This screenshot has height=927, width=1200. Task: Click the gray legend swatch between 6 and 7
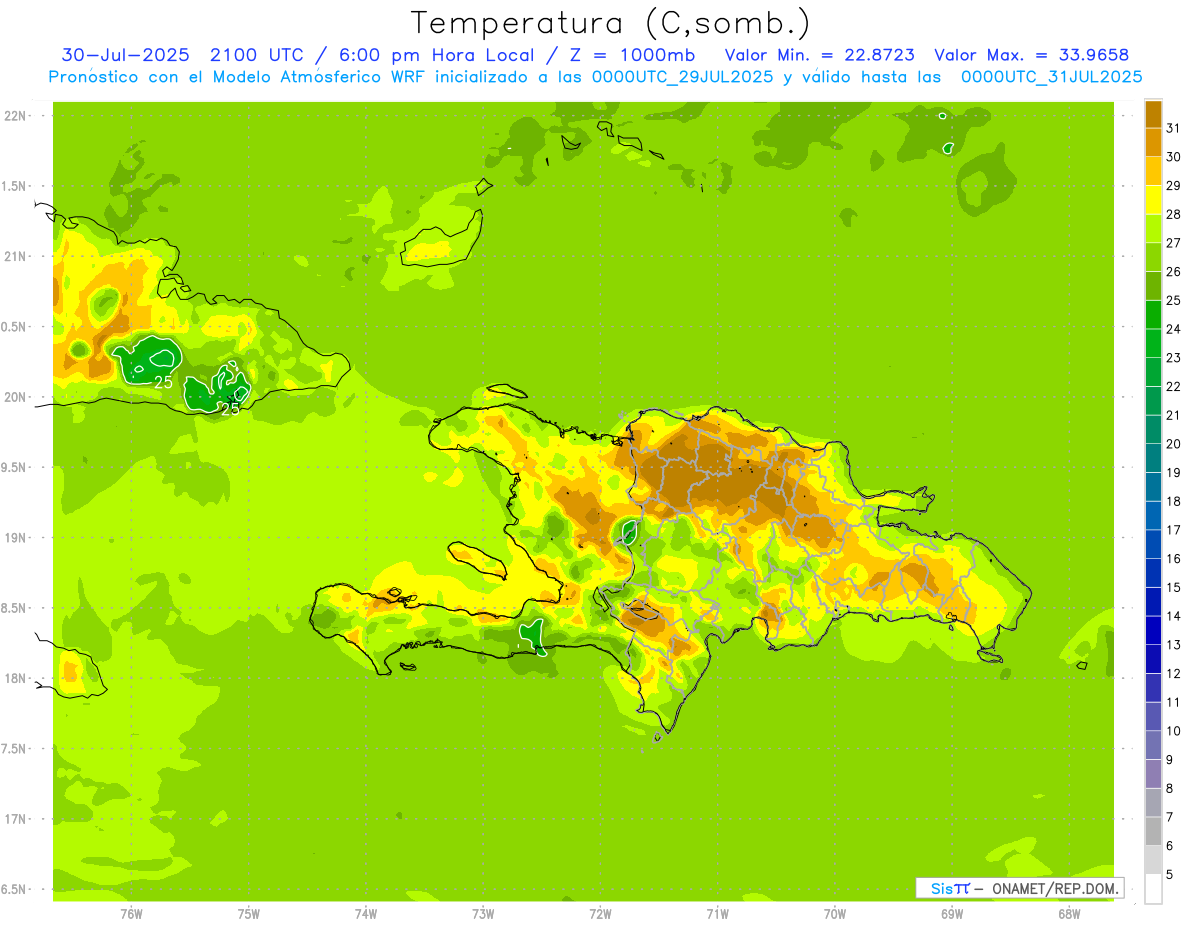[1153, 831]
